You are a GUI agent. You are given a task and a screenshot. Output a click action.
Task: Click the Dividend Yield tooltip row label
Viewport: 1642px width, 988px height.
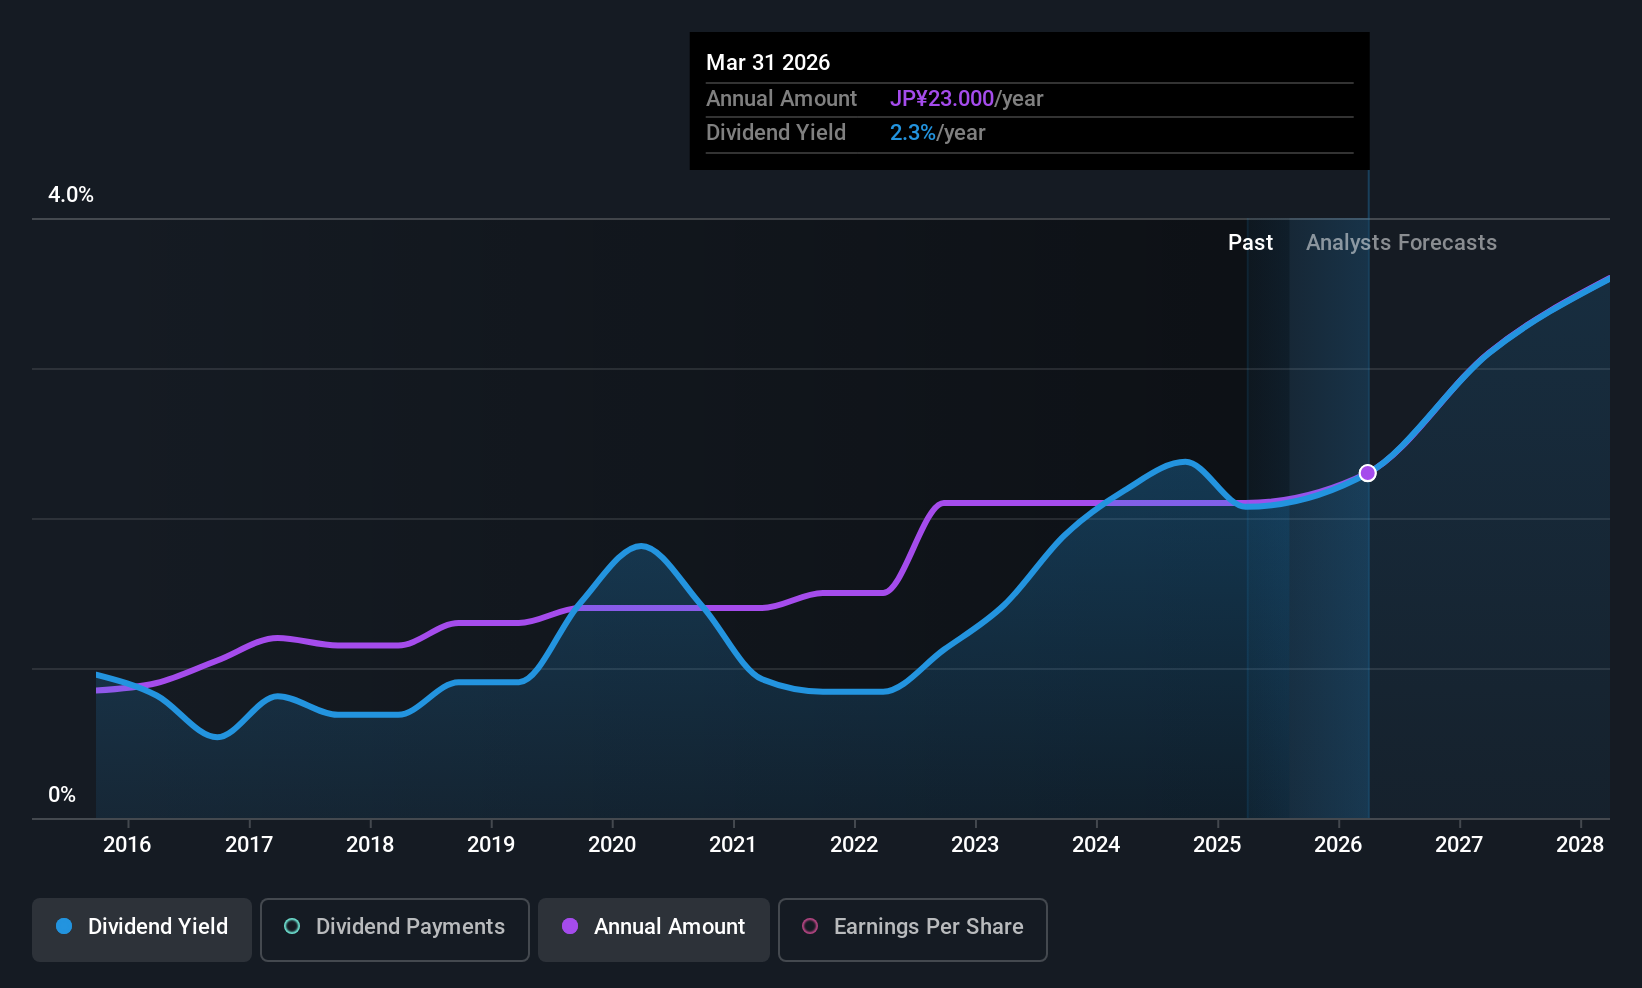(x=776, y=133)
